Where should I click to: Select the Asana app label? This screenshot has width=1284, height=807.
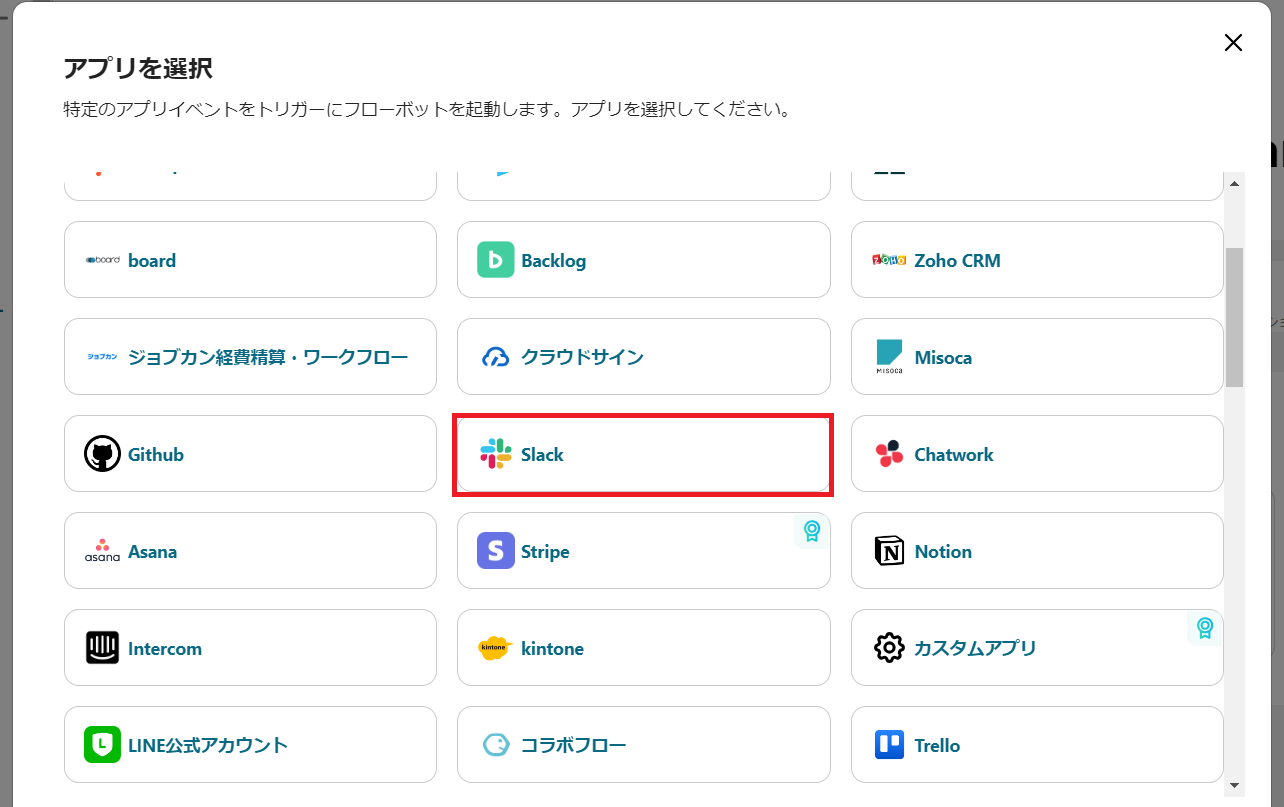[x=152, y=551]
